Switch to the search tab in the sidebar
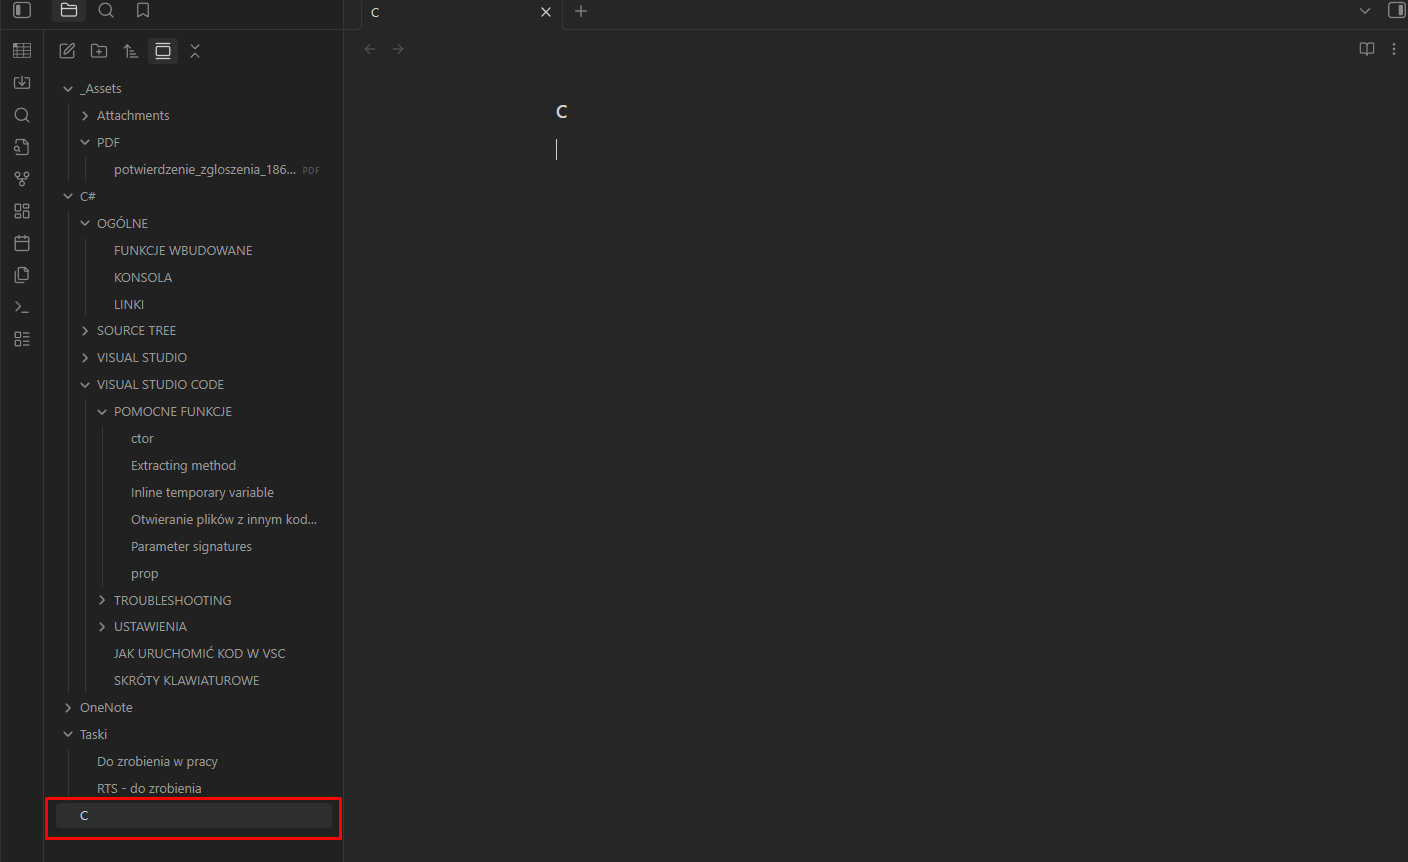Viewport: 1408px width, 862px height. point(106,11)
